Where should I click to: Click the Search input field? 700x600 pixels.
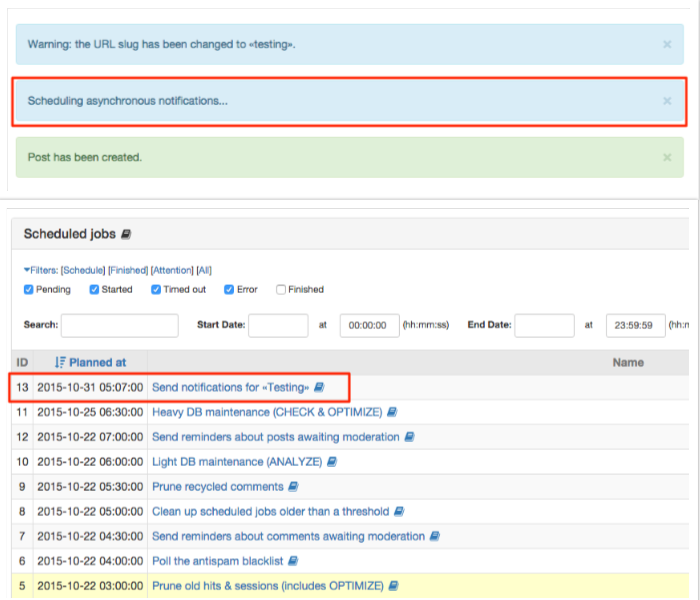(120, 325)
